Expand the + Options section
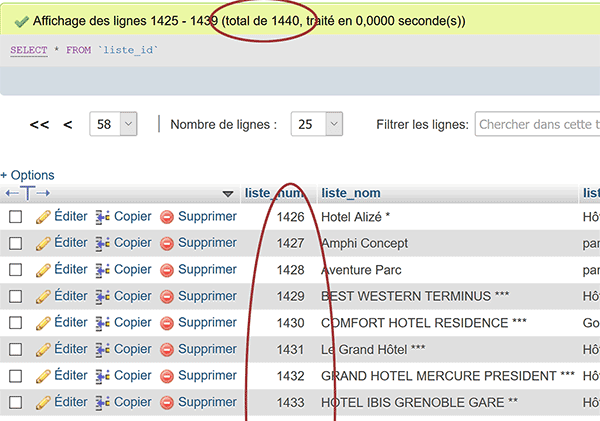 28,175
